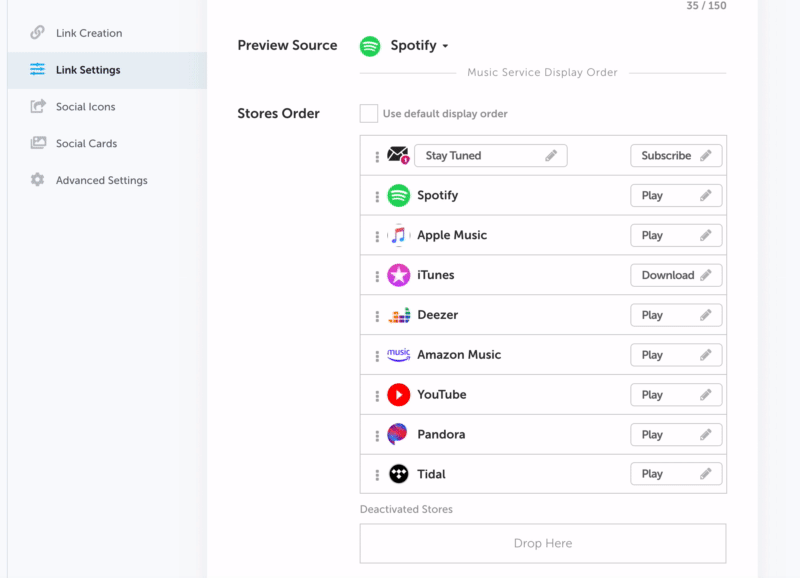
Task: Edit the Play label for Amazon Music
Action: pos(676,355)
